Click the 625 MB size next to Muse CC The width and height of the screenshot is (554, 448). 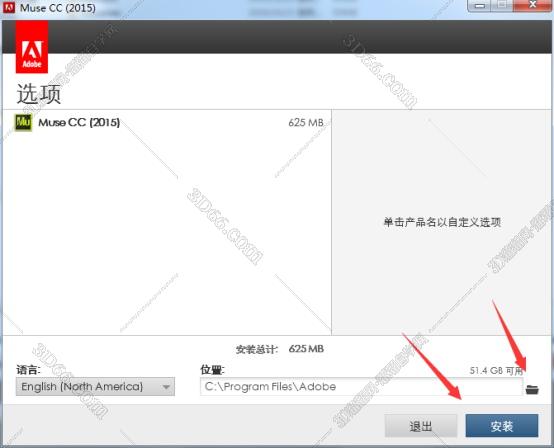coord(306,123)
